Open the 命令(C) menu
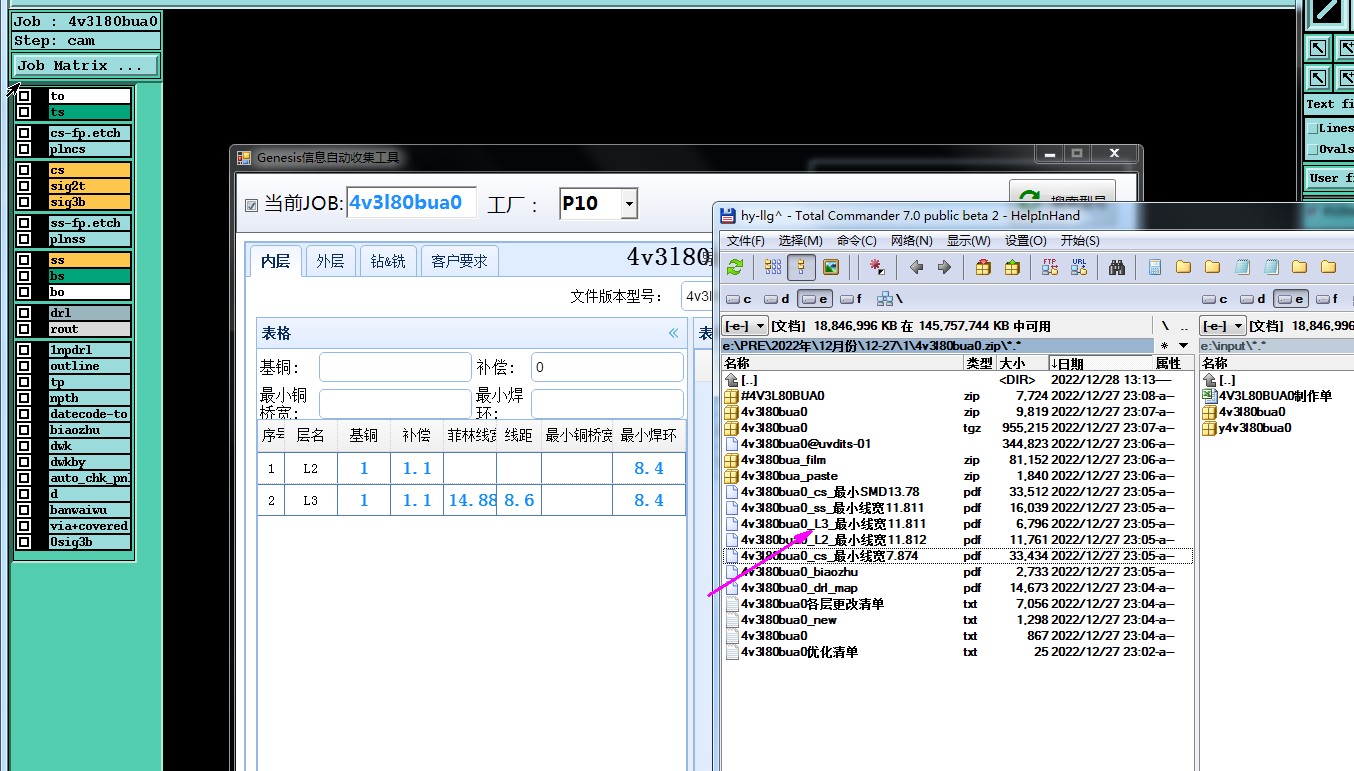Image resolution: width=1354 pixels, height=771 pixels. 857,241
